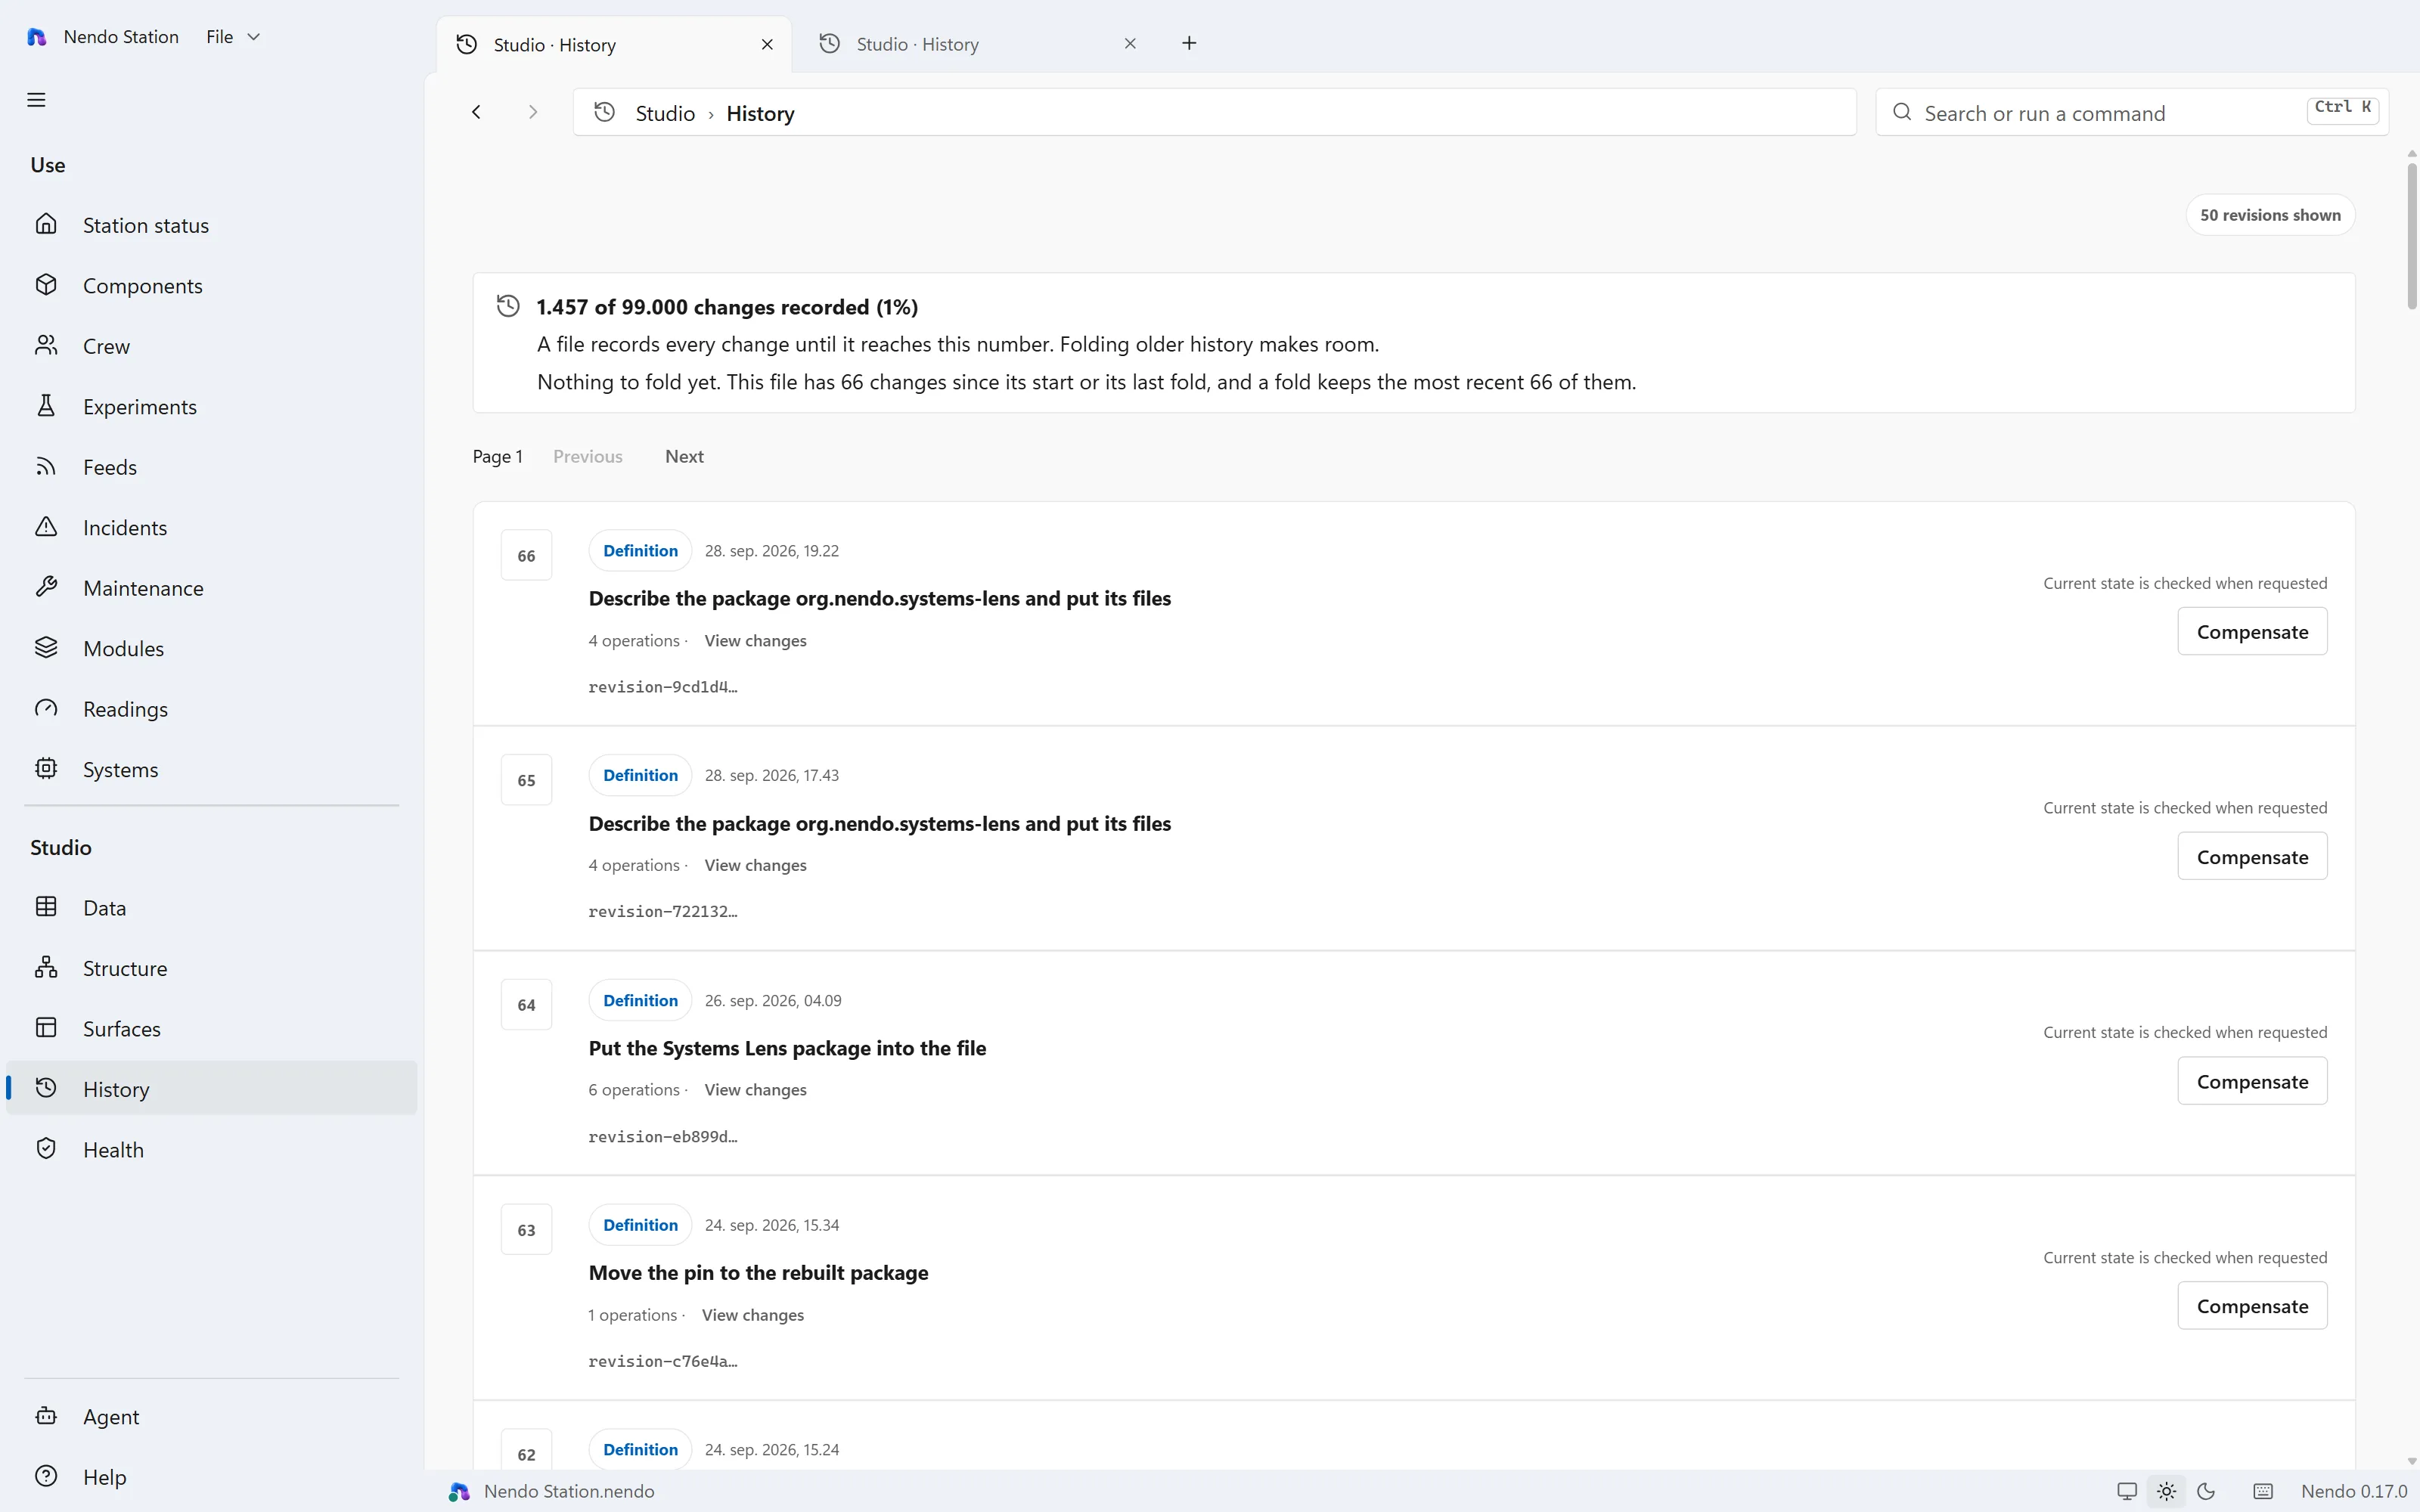Open the Studio Surfaces page
This screenshot has width=2420, height=1512.
pos(211,1029)
